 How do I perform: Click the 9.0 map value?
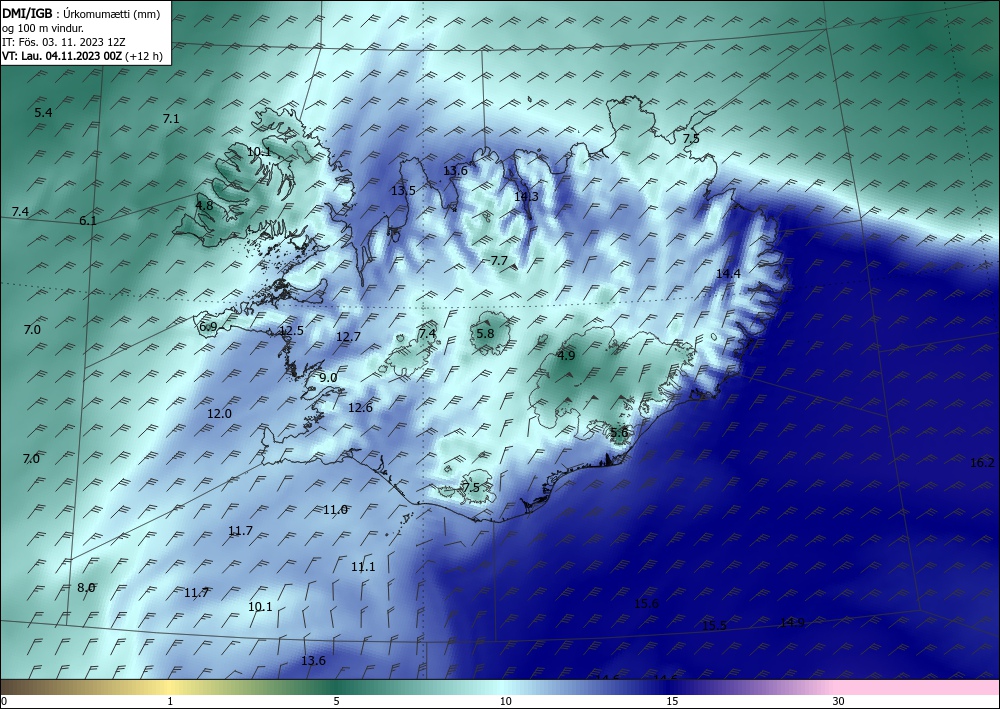(328, 377)
